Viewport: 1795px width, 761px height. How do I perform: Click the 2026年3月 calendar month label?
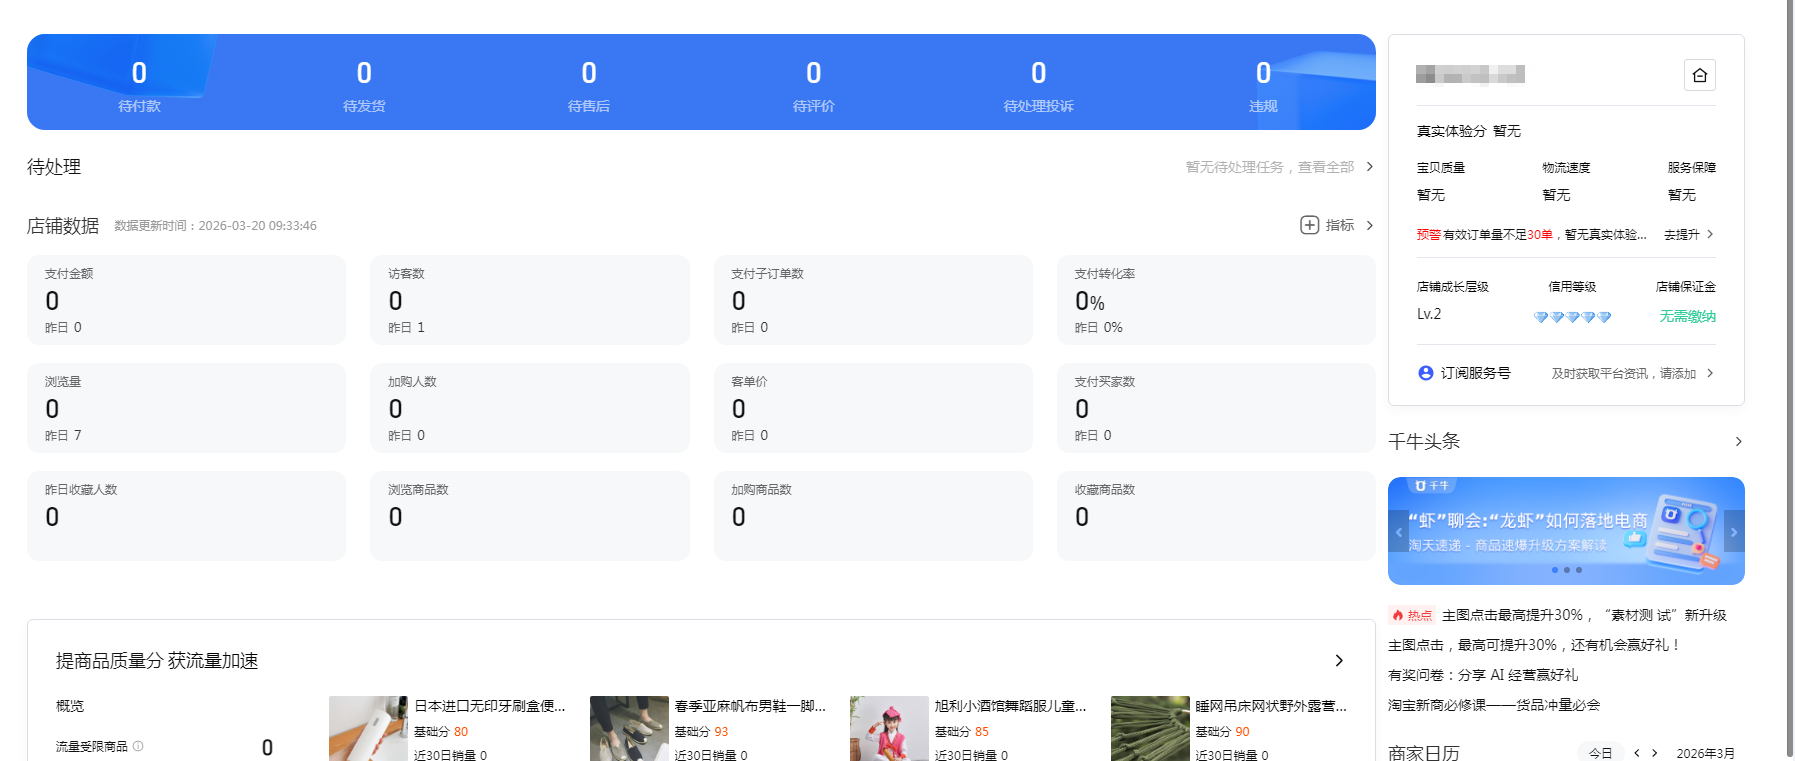coord(1705,753)
